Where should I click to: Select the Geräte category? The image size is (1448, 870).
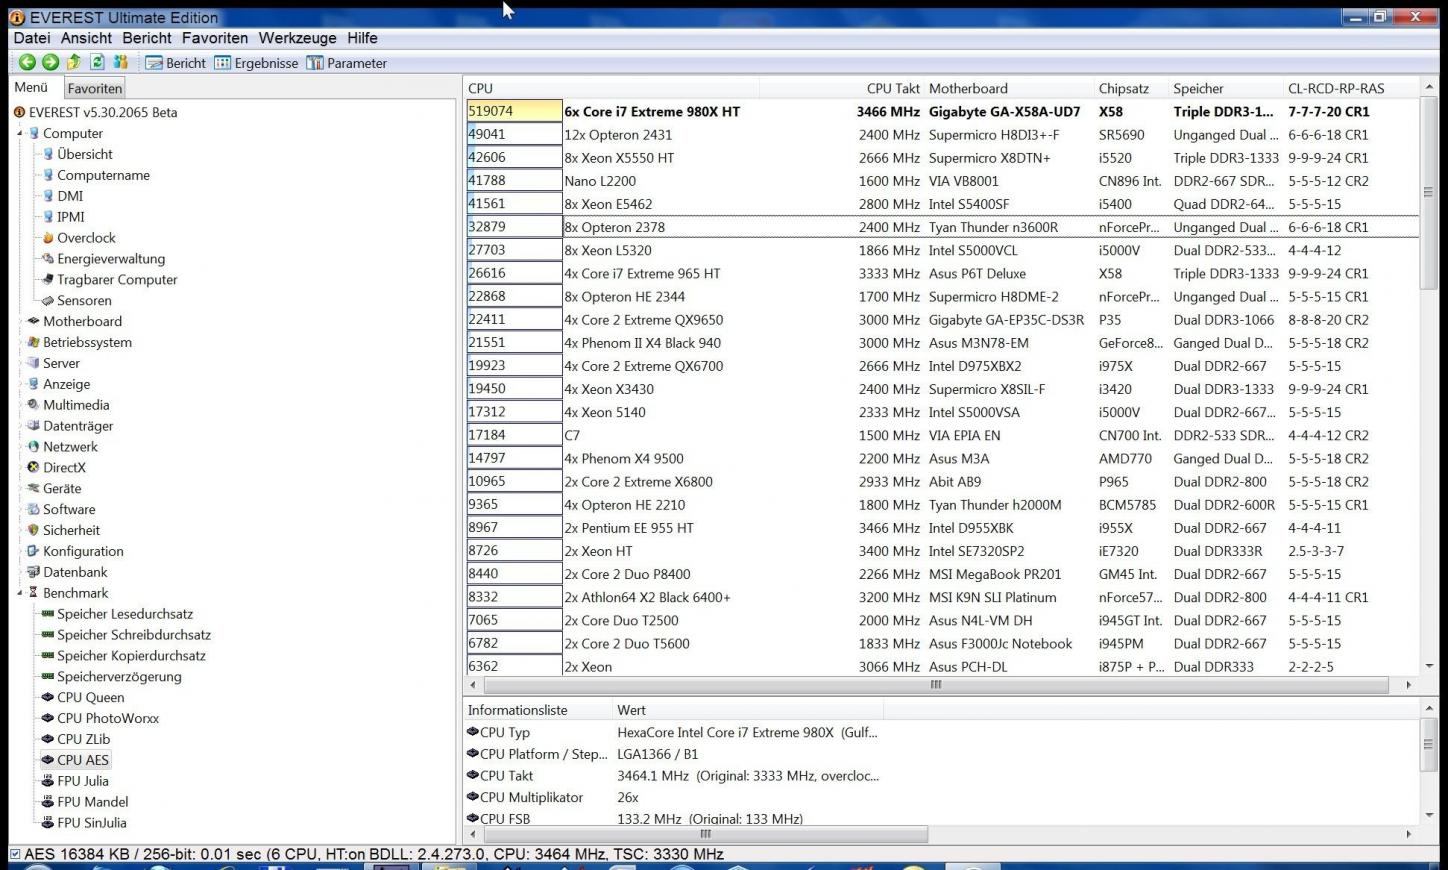click(55, 489)
